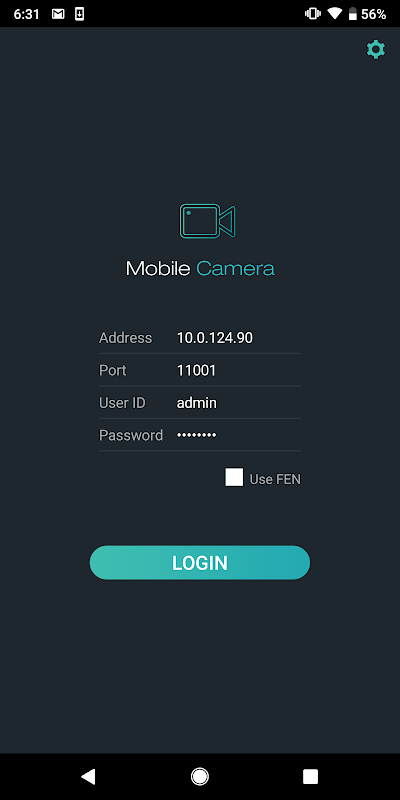The width and height of the screenshot is (400, 800).
Task: Tap the Android back navigation button
Action: click(x=88, y=777)
